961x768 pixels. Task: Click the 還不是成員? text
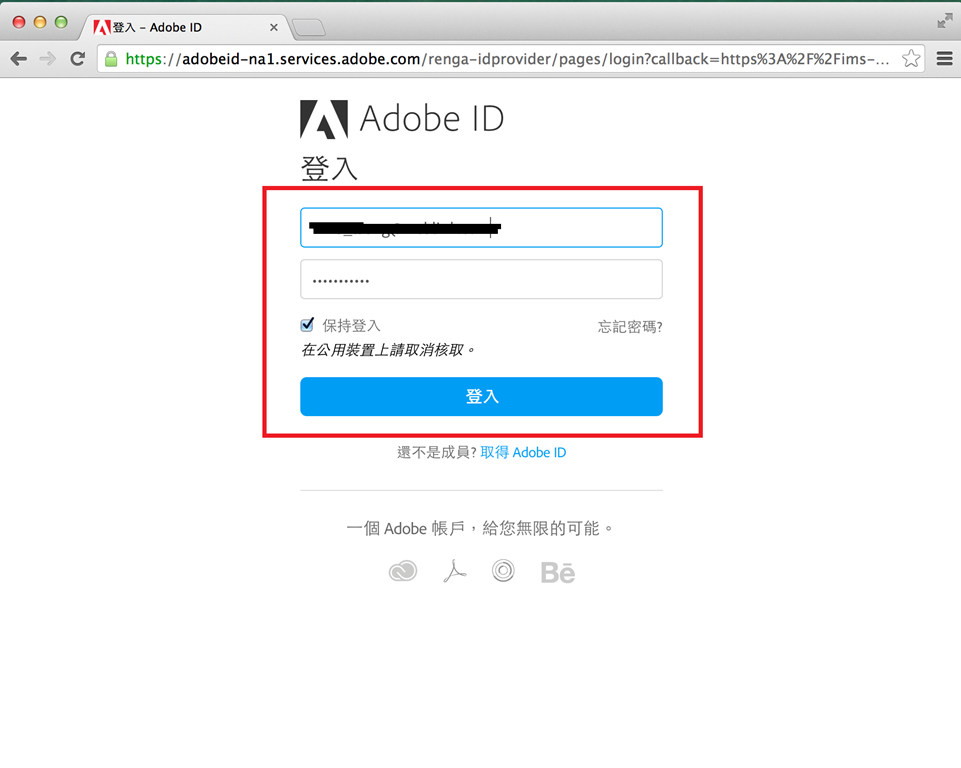(x=436, y=452)
